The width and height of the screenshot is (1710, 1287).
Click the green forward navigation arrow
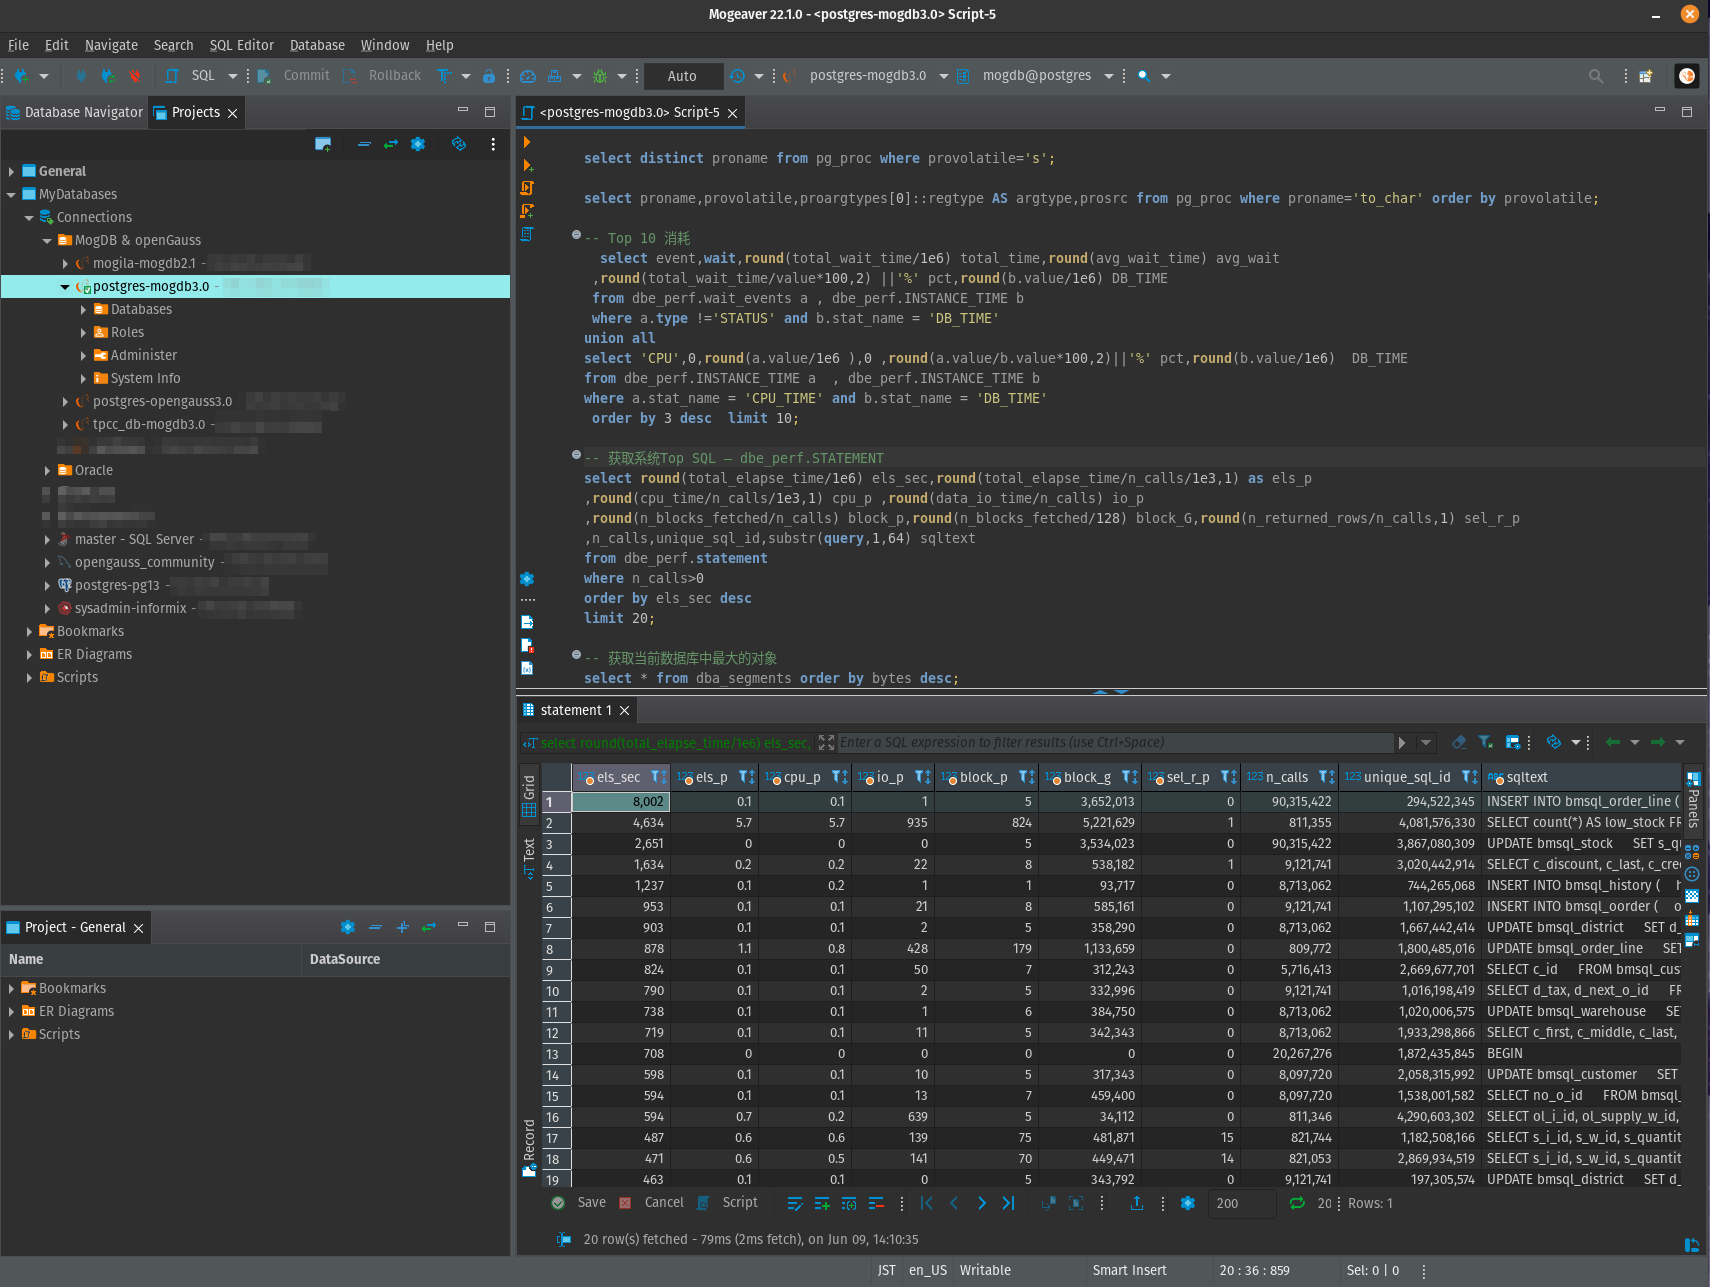(x=1658, y=742)
